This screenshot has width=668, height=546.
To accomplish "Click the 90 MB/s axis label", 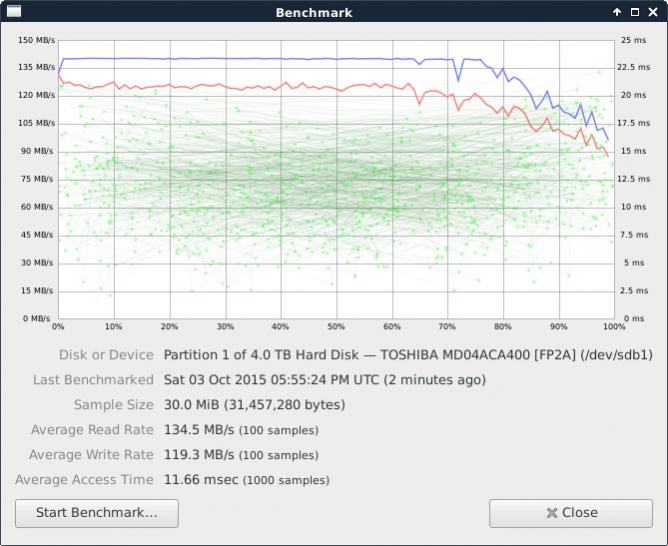I will 37,151.
